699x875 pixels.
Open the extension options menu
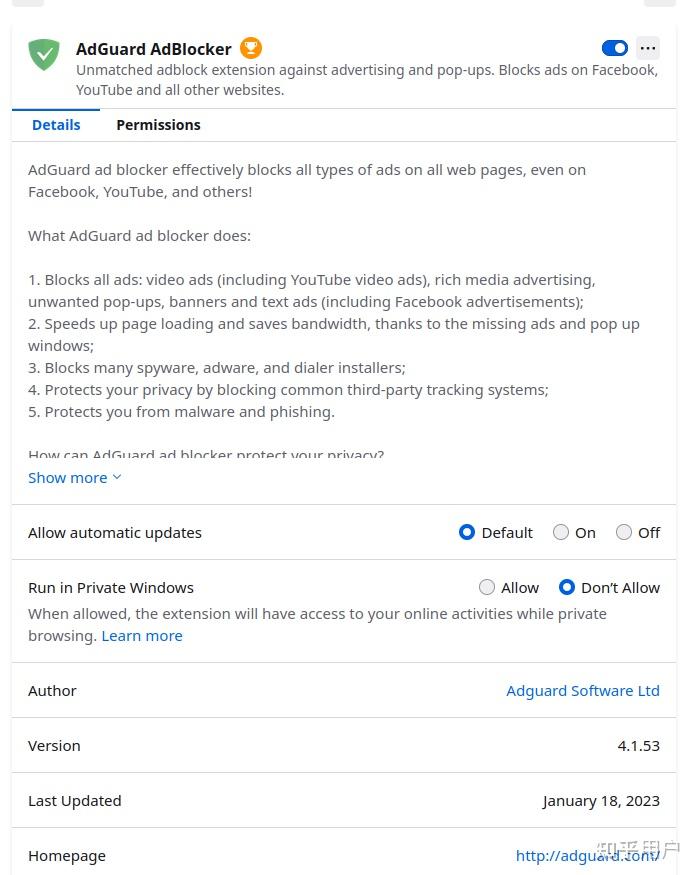(x=648, y=48)
